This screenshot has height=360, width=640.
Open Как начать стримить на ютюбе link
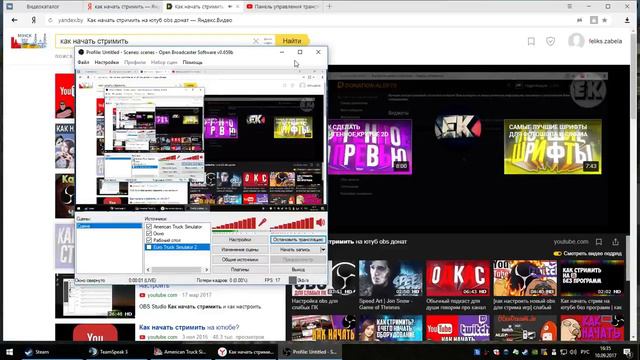pos(189,327)
